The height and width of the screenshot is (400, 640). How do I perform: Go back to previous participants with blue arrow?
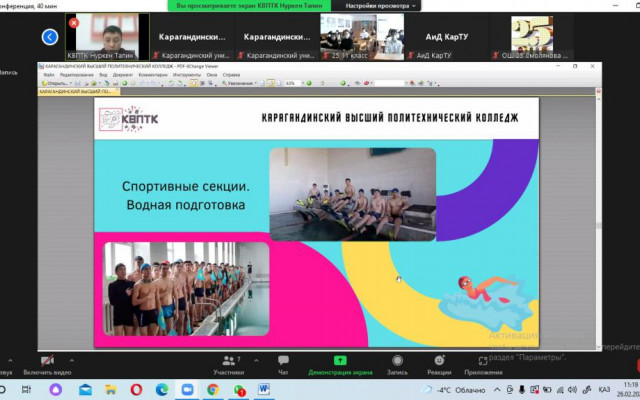[50, 37]
